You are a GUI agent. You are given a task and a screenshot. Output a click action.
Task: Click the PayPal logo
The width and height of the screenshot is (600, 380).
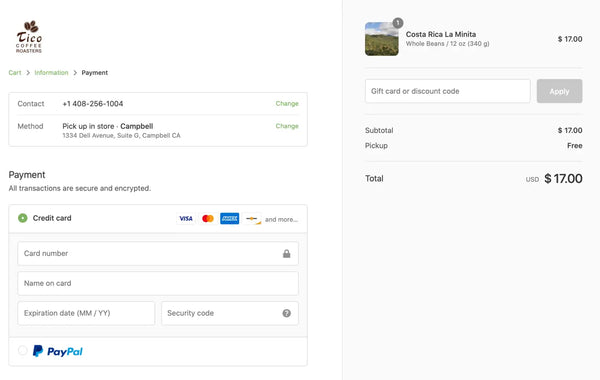coord(58,351)
